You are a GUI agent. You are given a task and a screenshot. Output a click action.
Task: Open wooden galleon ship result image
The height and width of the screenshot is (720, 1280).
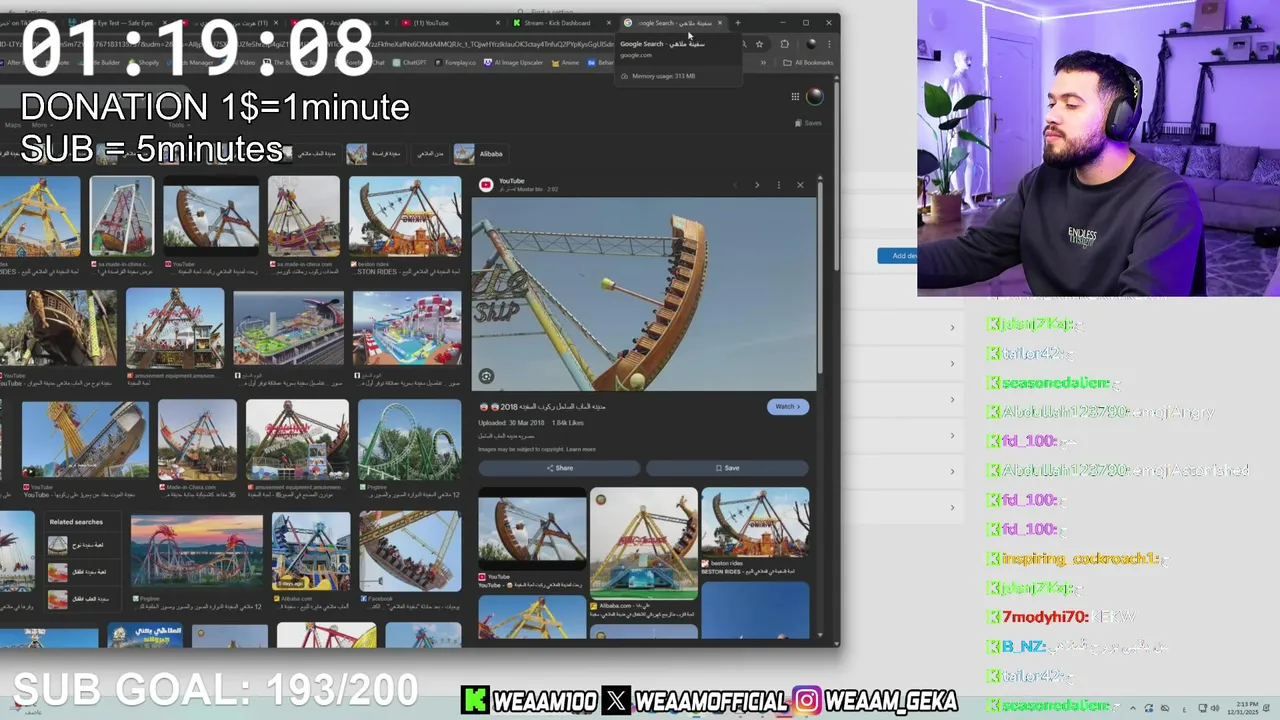pyautogui.click(x=58, y=330)
